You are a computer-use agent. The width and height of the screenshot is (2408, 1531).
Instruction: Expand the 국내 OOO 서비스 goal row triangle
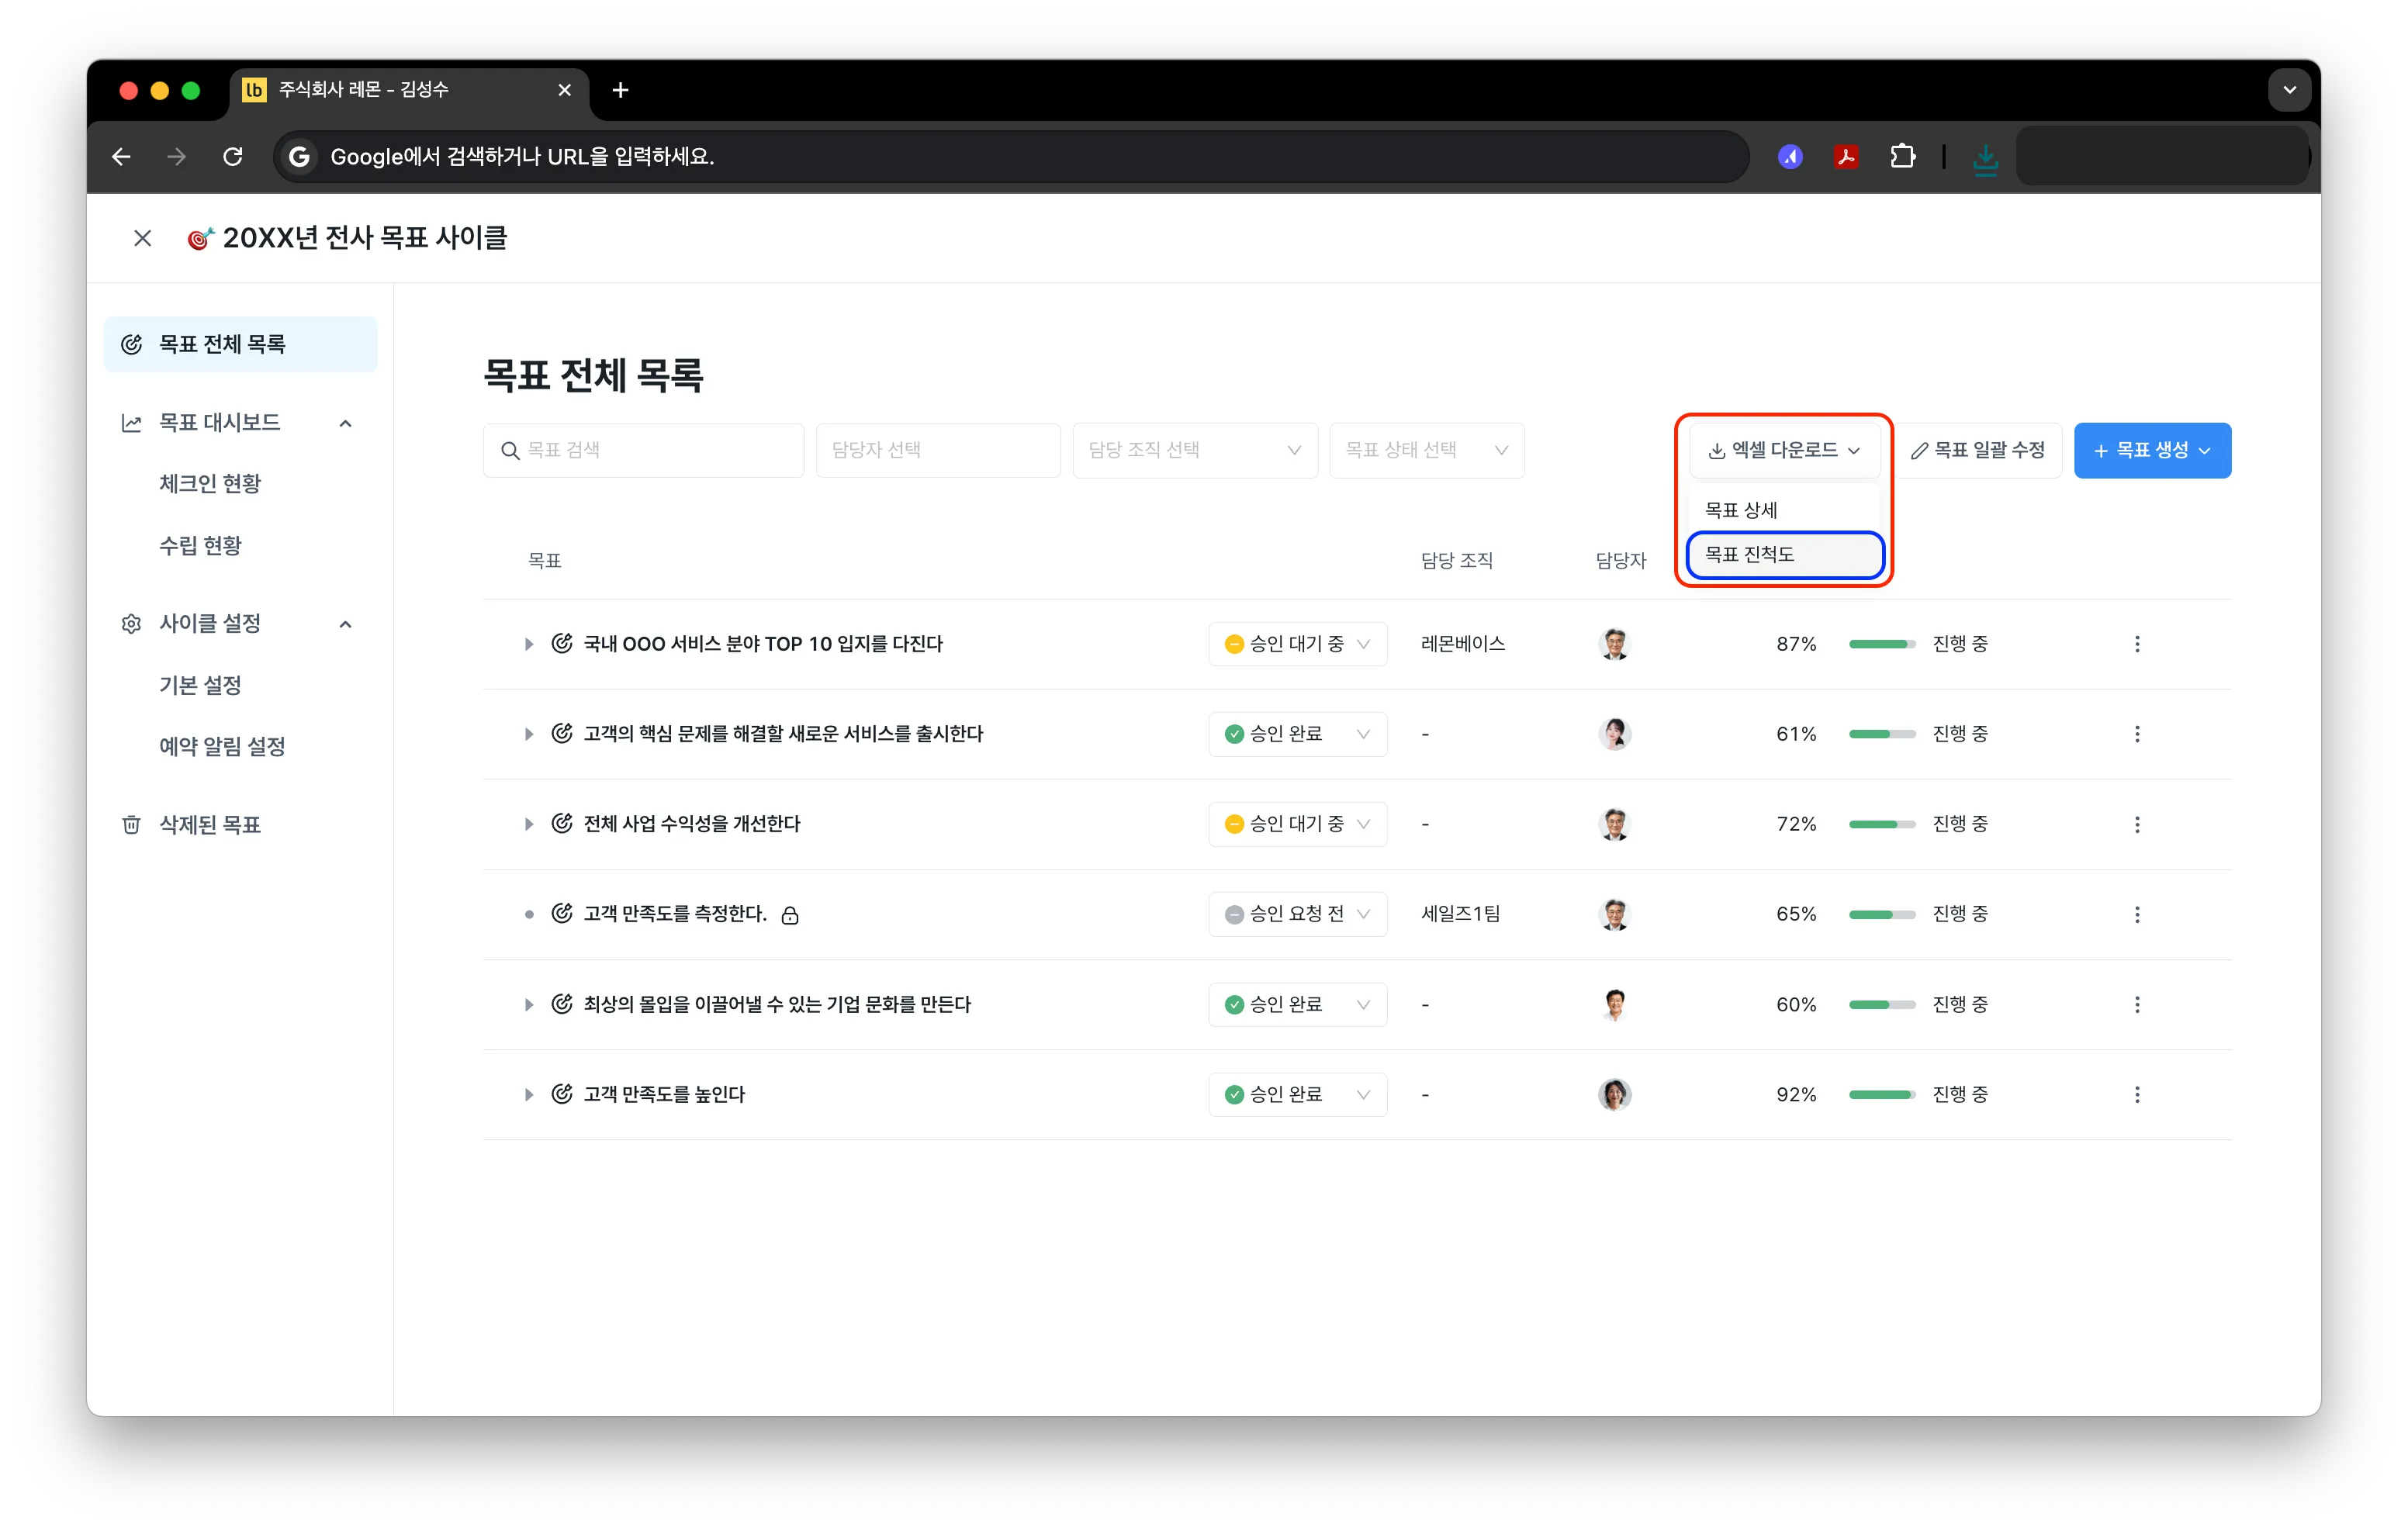pos(528,644)
